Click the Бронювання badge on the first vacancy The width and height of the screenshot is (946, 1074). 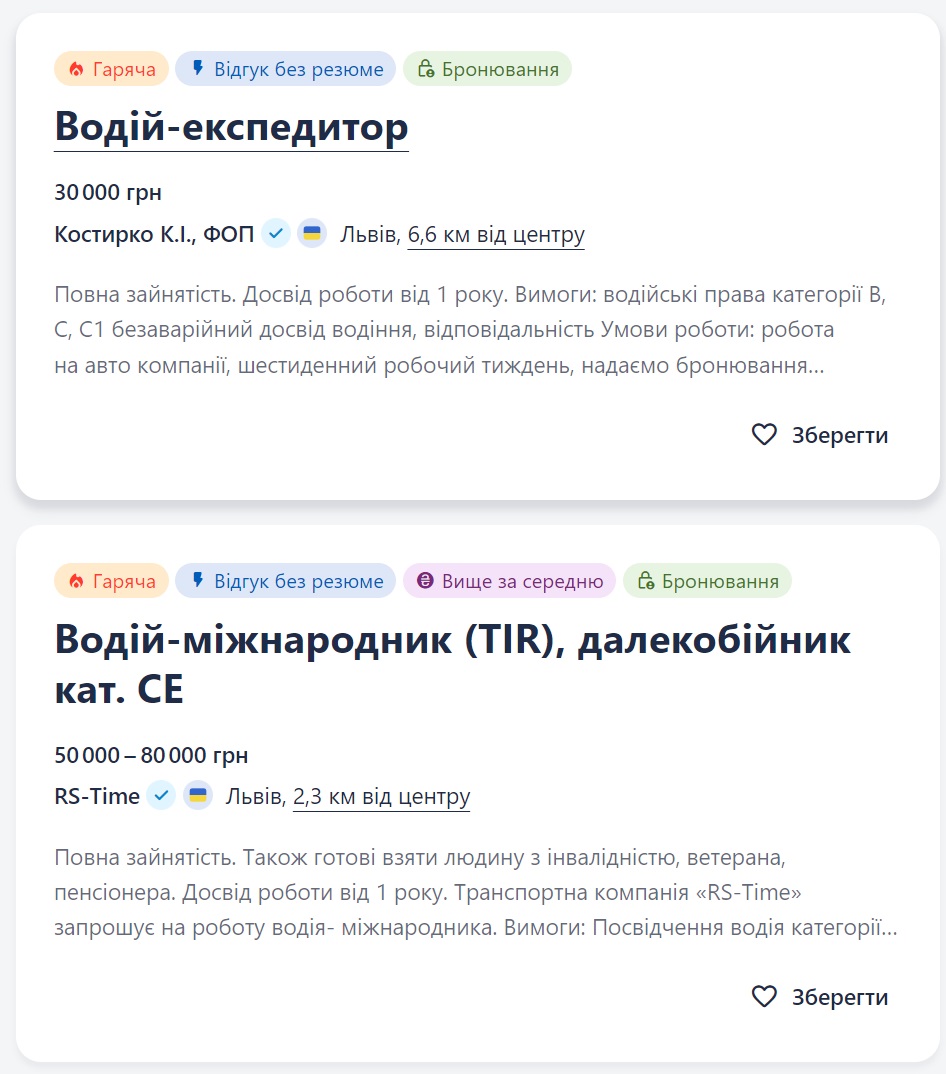click(x=487, y=68)
